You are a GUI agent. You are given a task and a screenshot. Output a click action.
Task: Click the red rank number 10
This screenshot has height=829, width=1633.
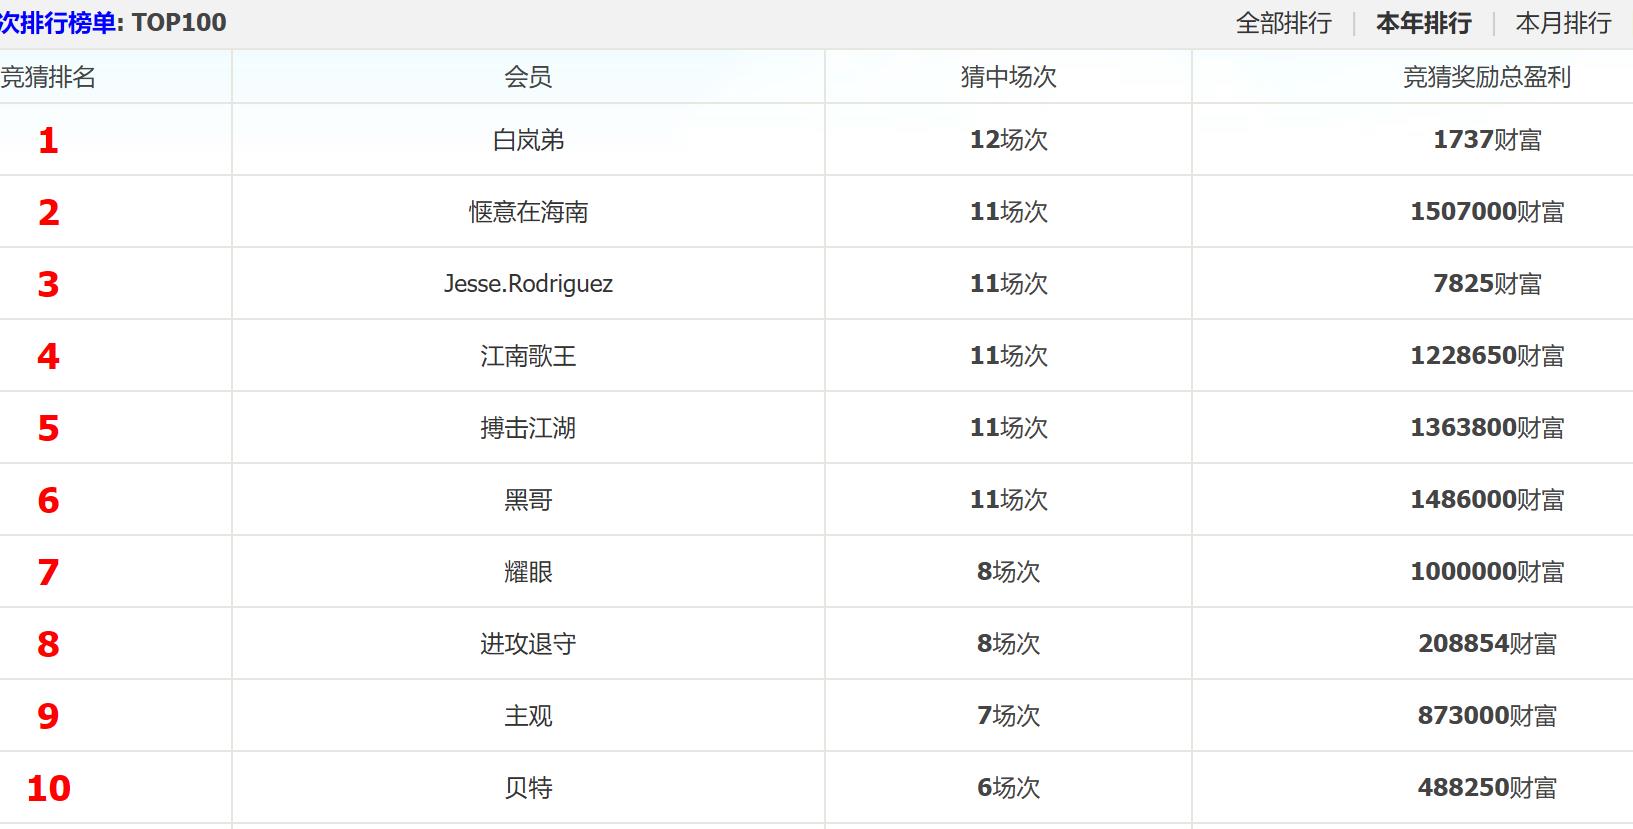click(x=48, y=788)
